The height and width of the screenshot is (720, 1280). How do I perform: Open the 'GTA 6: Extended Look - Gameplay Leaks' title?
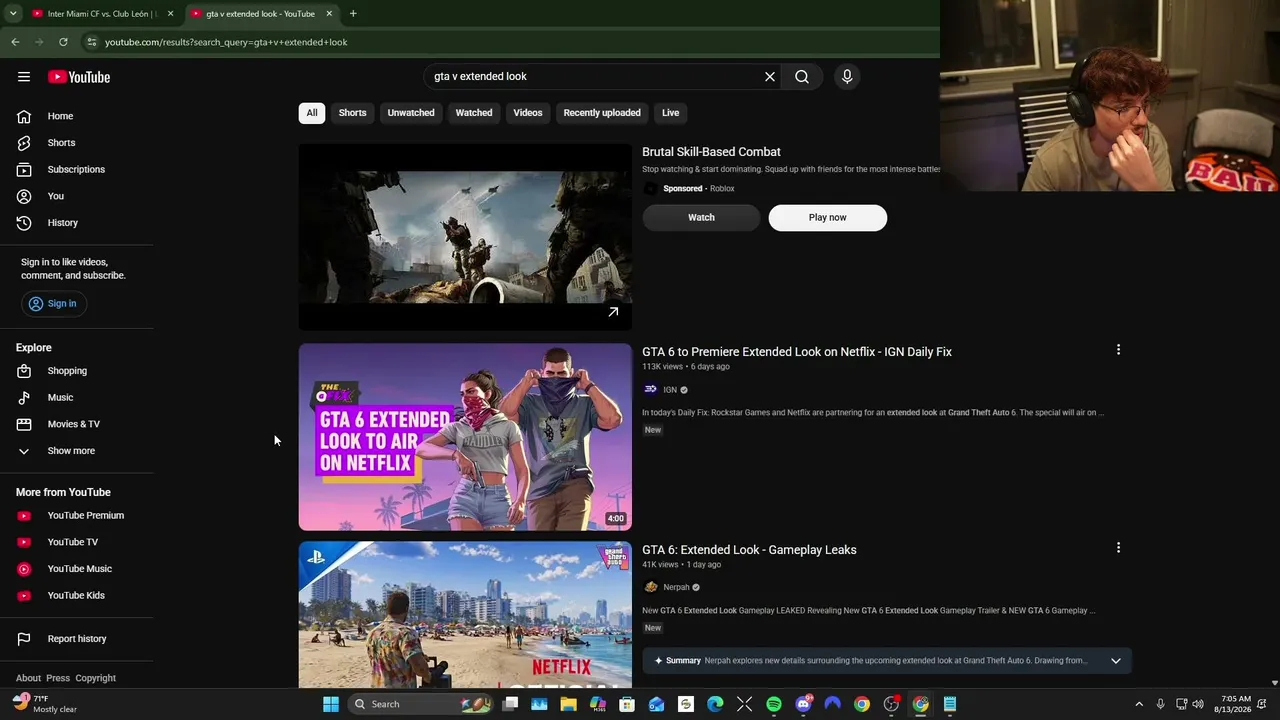point(749,550)
